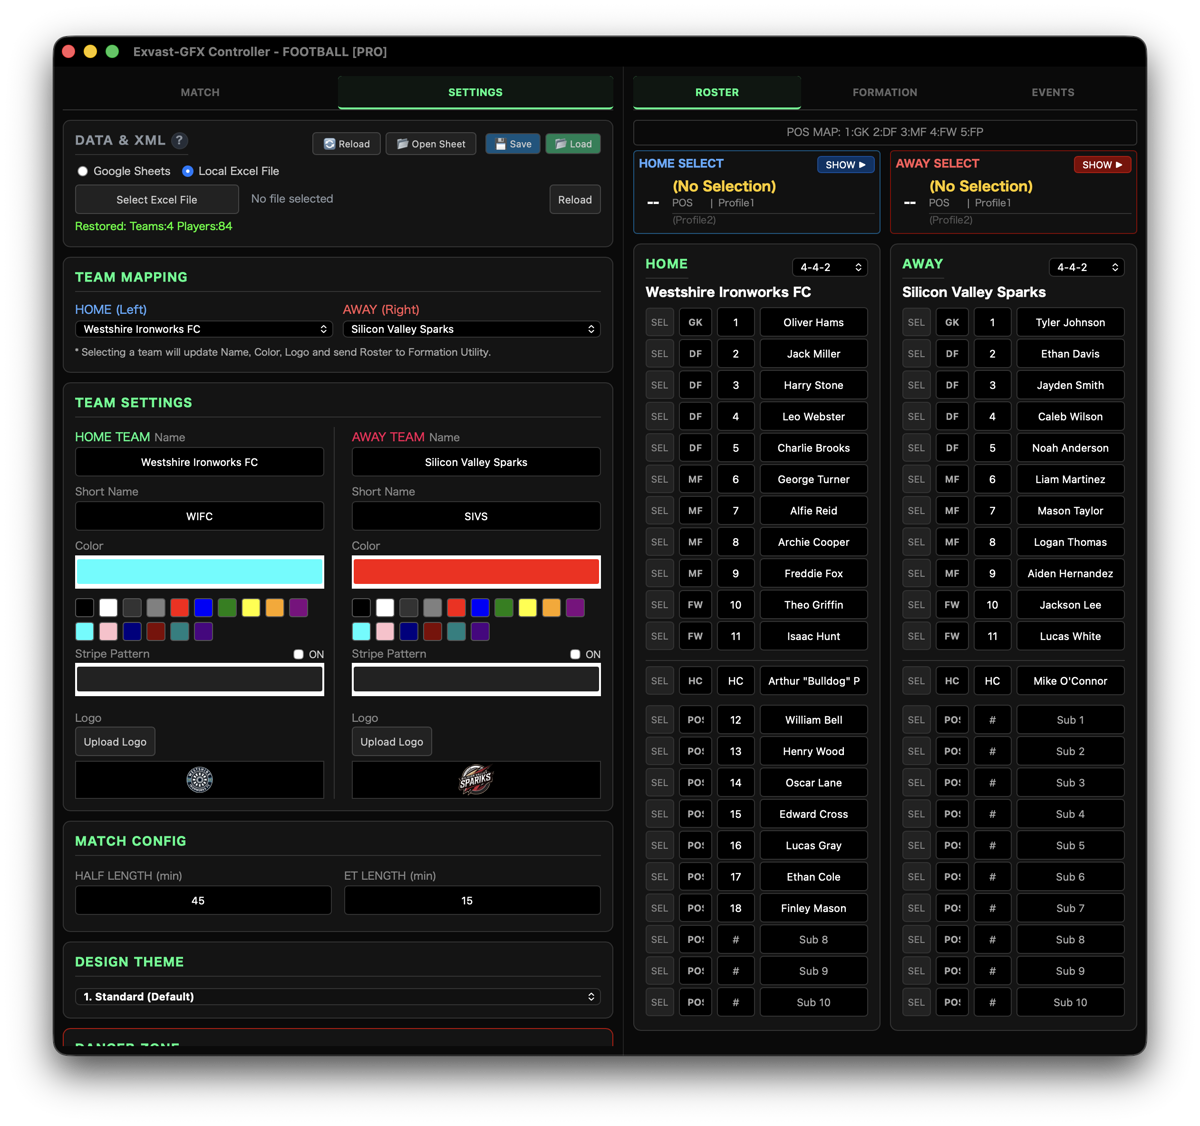The height and width of the screenshot is (1126, 1200).
Task: Pick the blue swatch under away team Color
Action: coord(480,607)
